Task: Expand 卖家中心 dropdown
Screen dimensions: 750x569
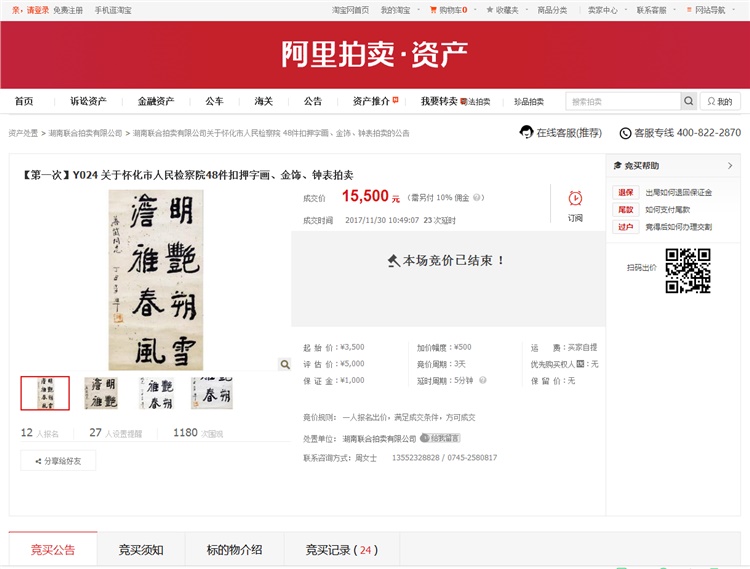Action: 626,10
